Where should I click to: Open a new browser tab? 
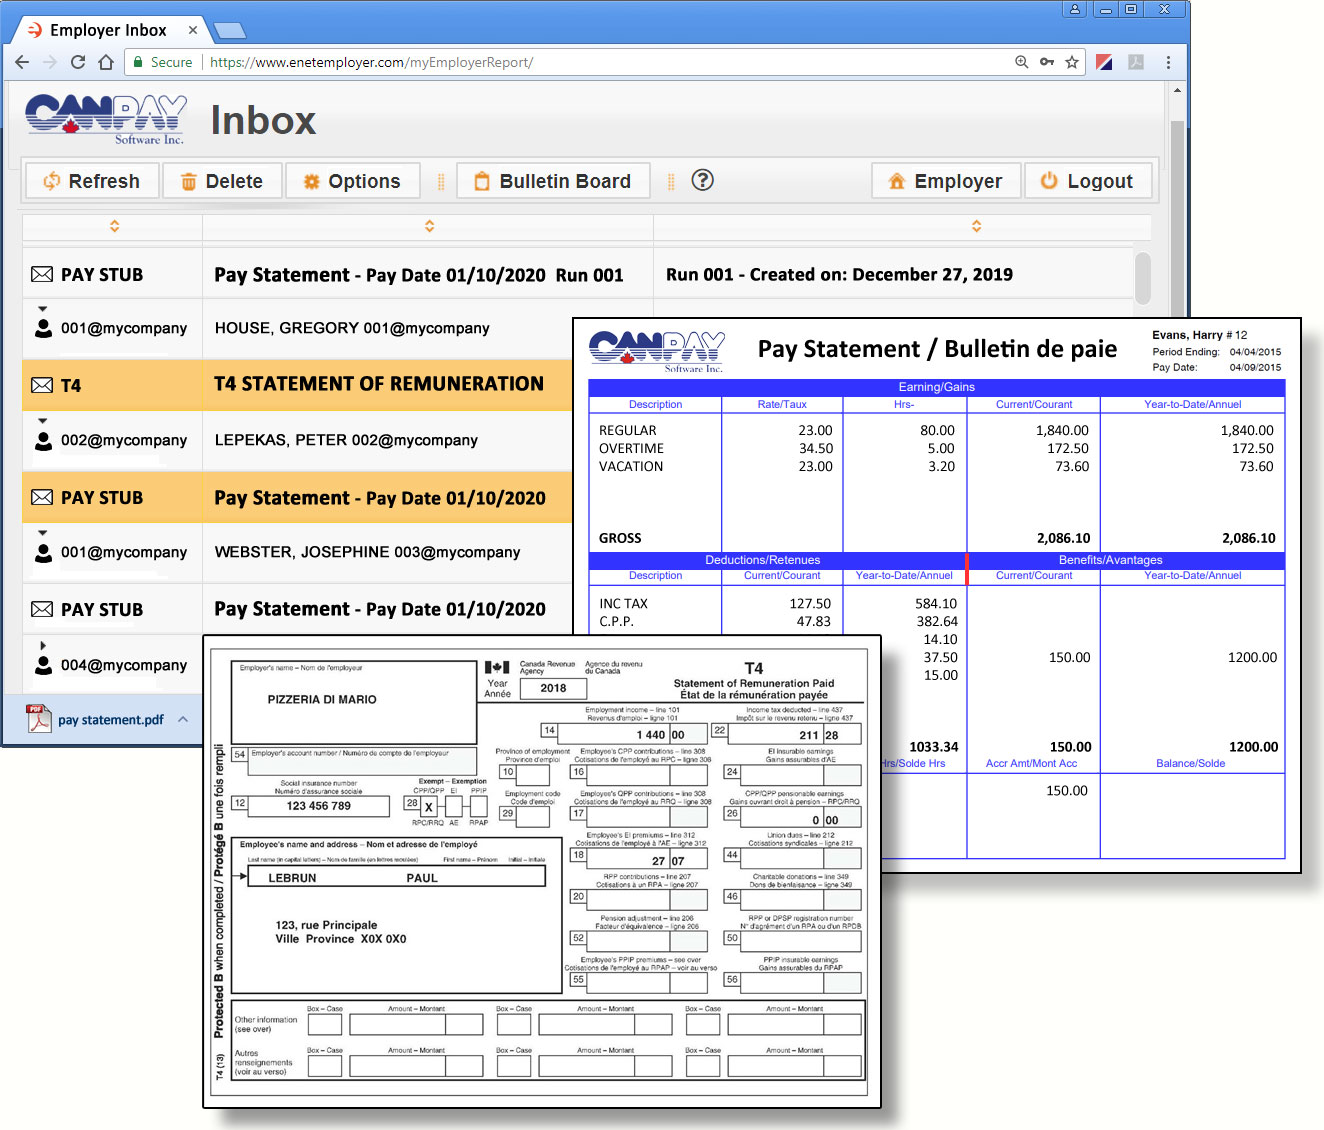pos(229,30)
